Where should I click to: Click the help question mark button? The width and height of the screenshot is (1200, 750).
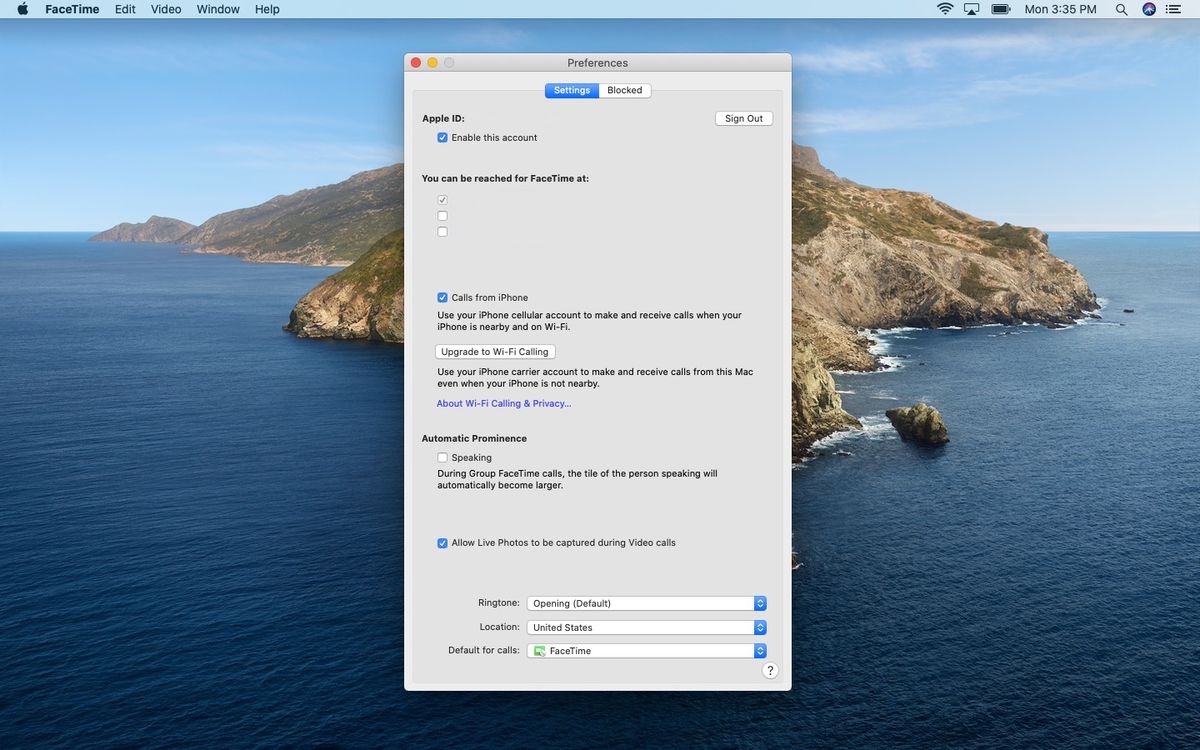pyautogui.click(x=770, y=671)
